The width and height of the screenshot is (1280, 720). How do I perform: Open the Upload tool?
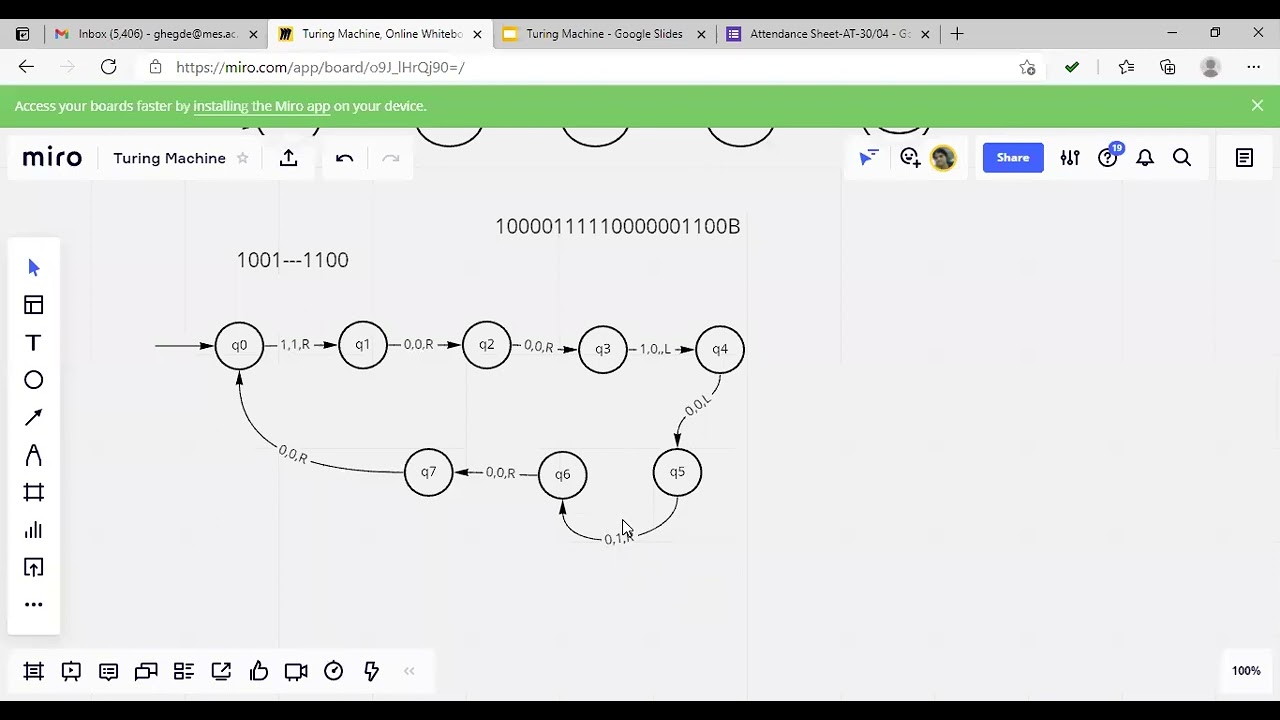click(x=34, y=567)
